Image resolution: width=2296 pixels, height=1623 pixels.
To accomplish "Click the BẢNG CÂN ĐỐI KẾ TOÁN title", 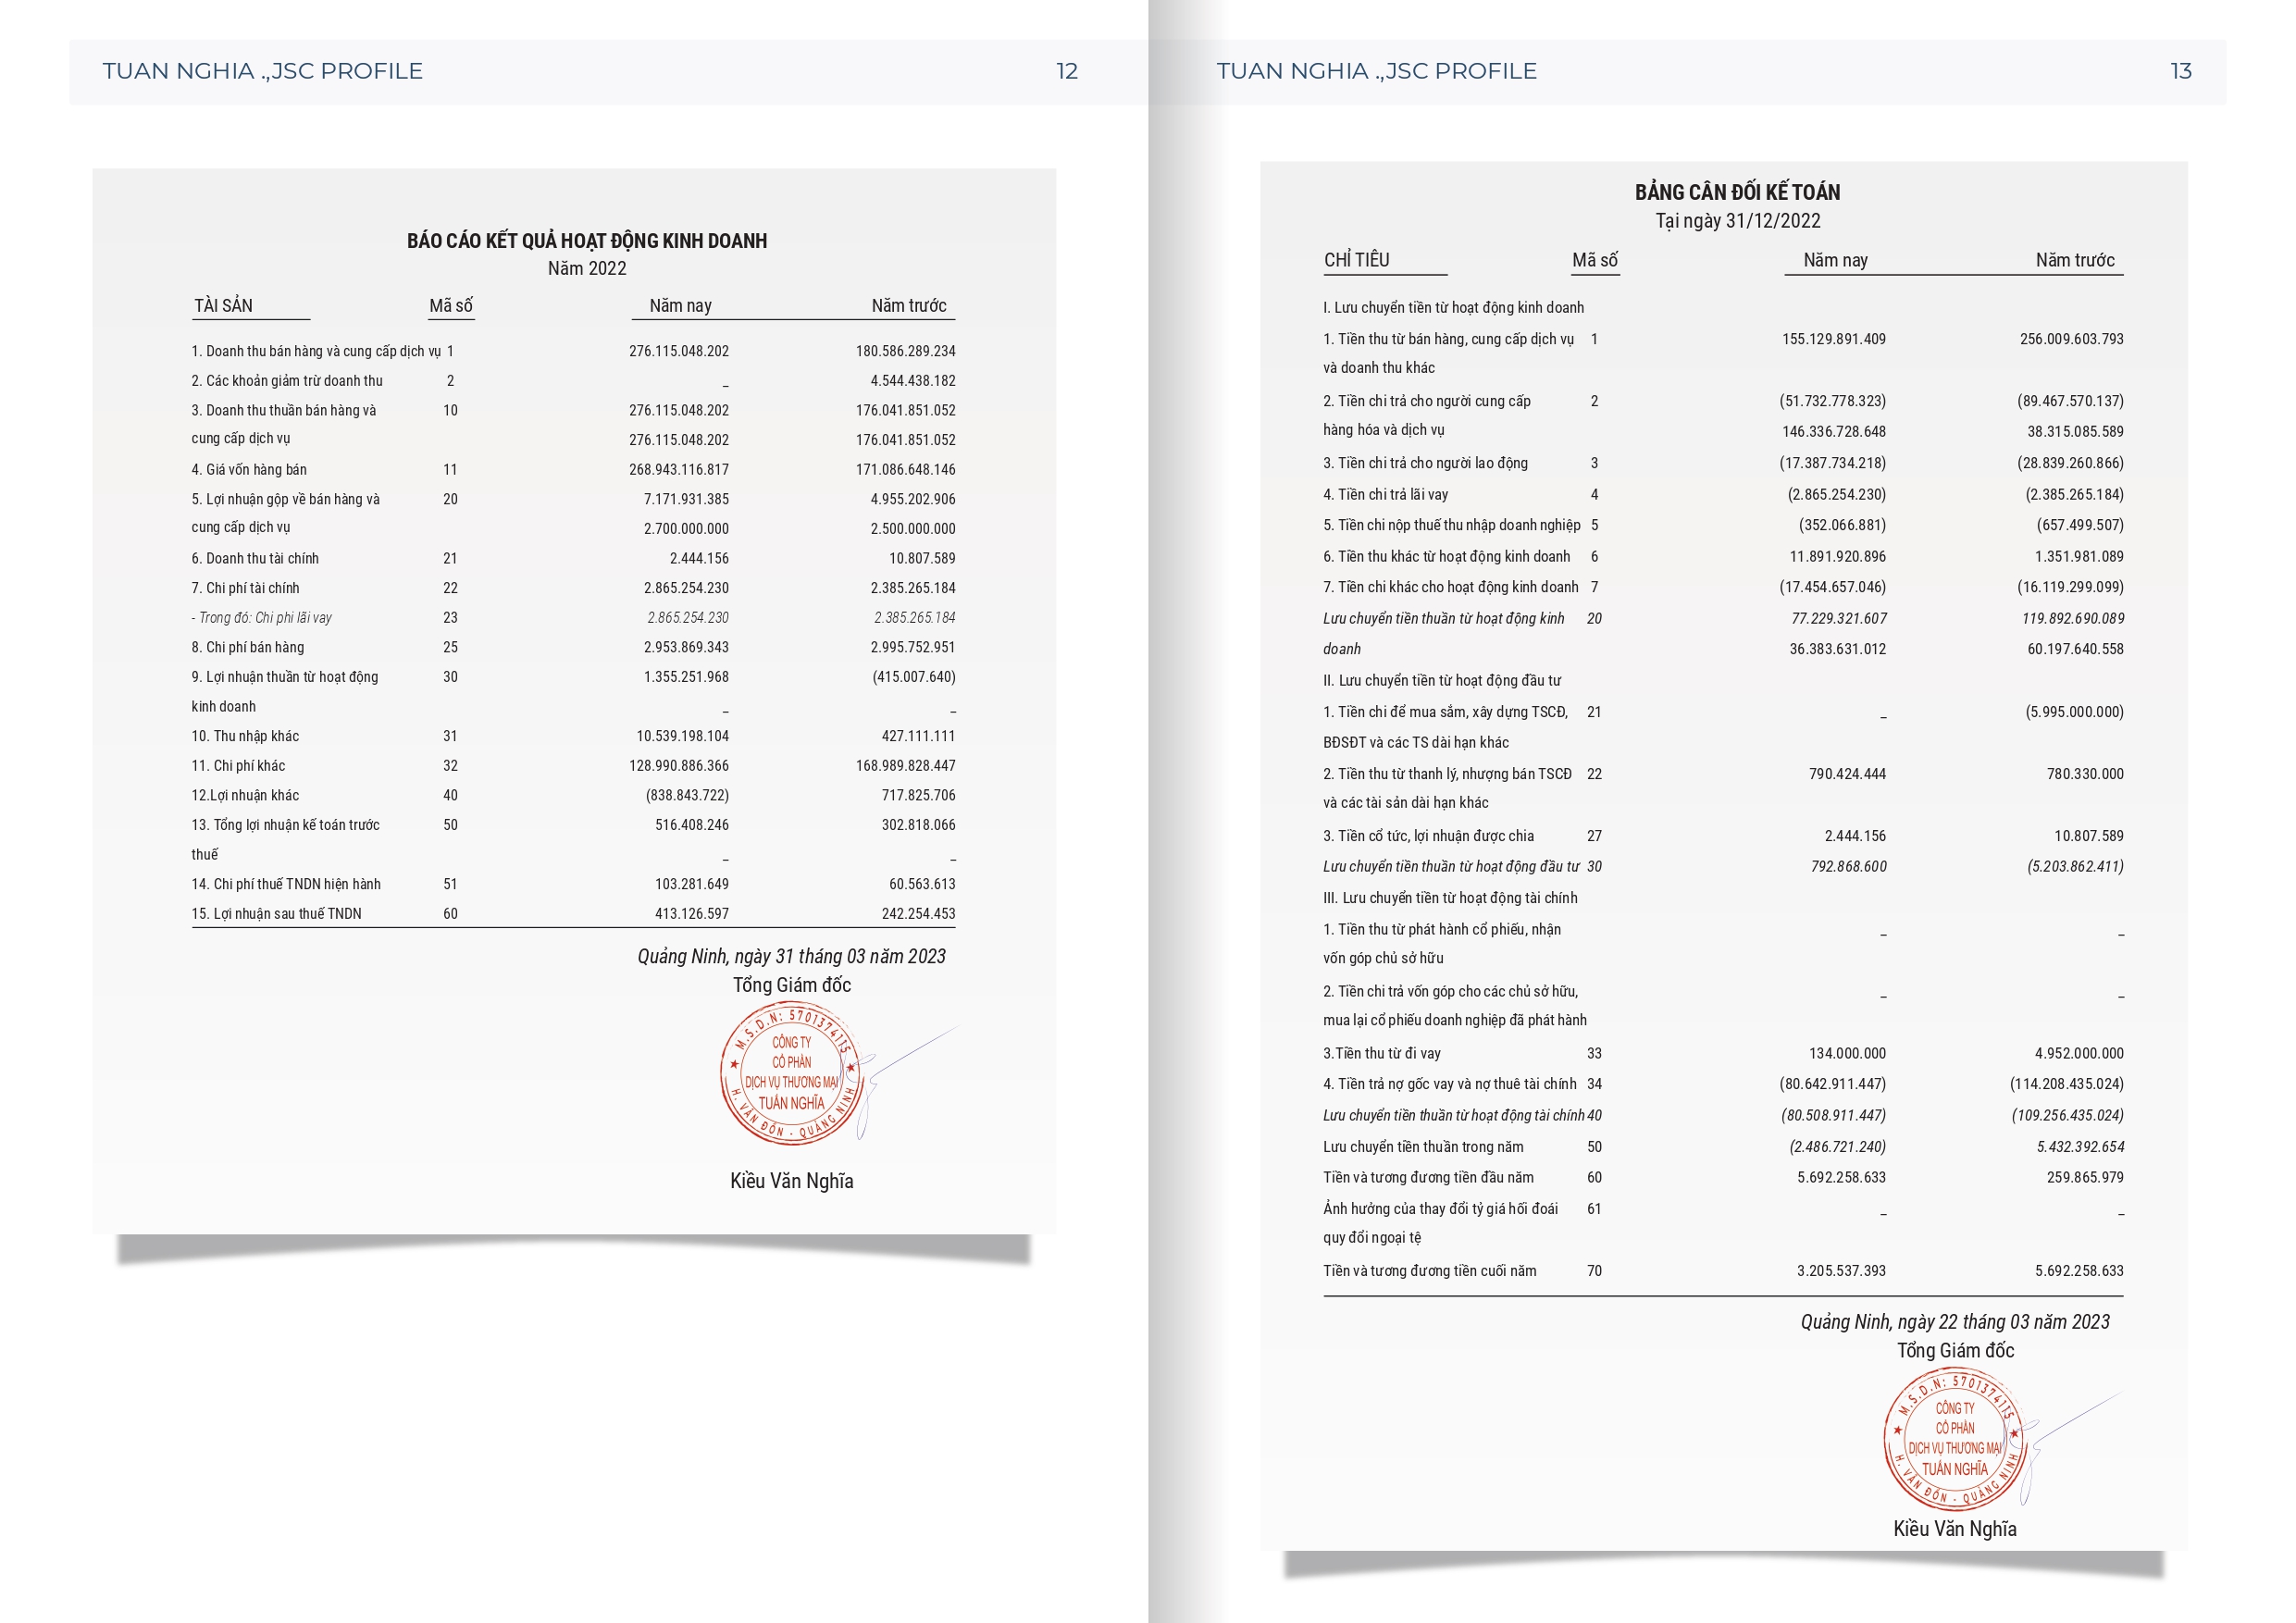I will (x=1737, y=192).
